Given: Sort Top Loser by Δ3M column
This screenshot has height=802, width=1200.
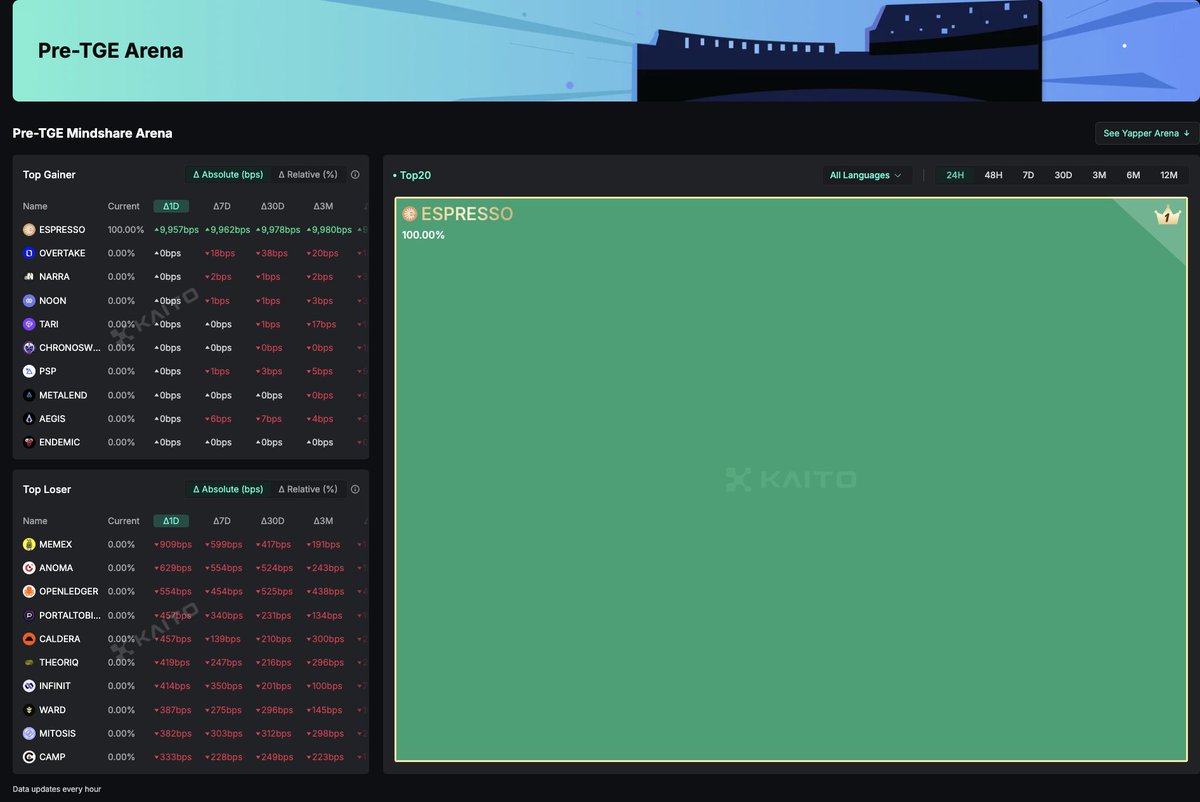Looking at the screenshot, I should (x=323, y=521).
